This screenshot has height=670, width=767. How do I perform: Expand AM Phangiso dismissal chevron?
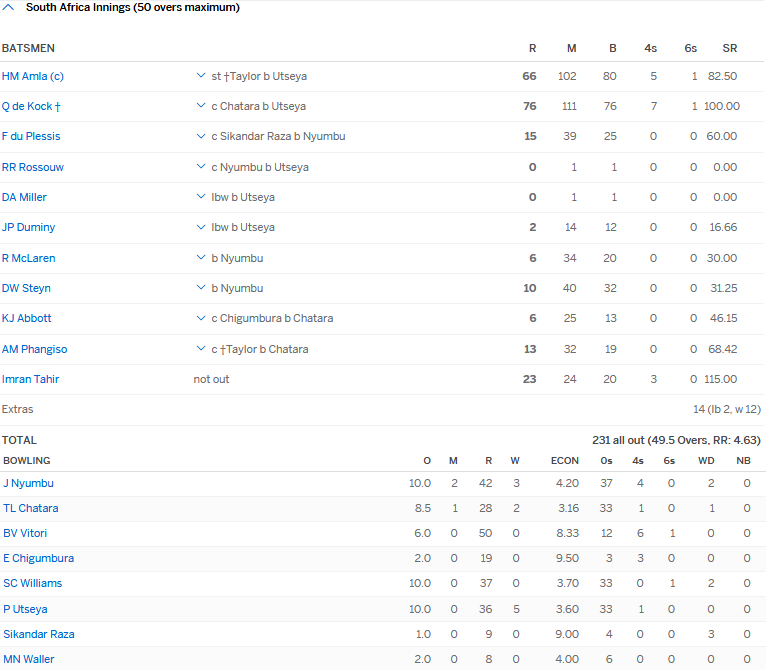tap(201, 349)
